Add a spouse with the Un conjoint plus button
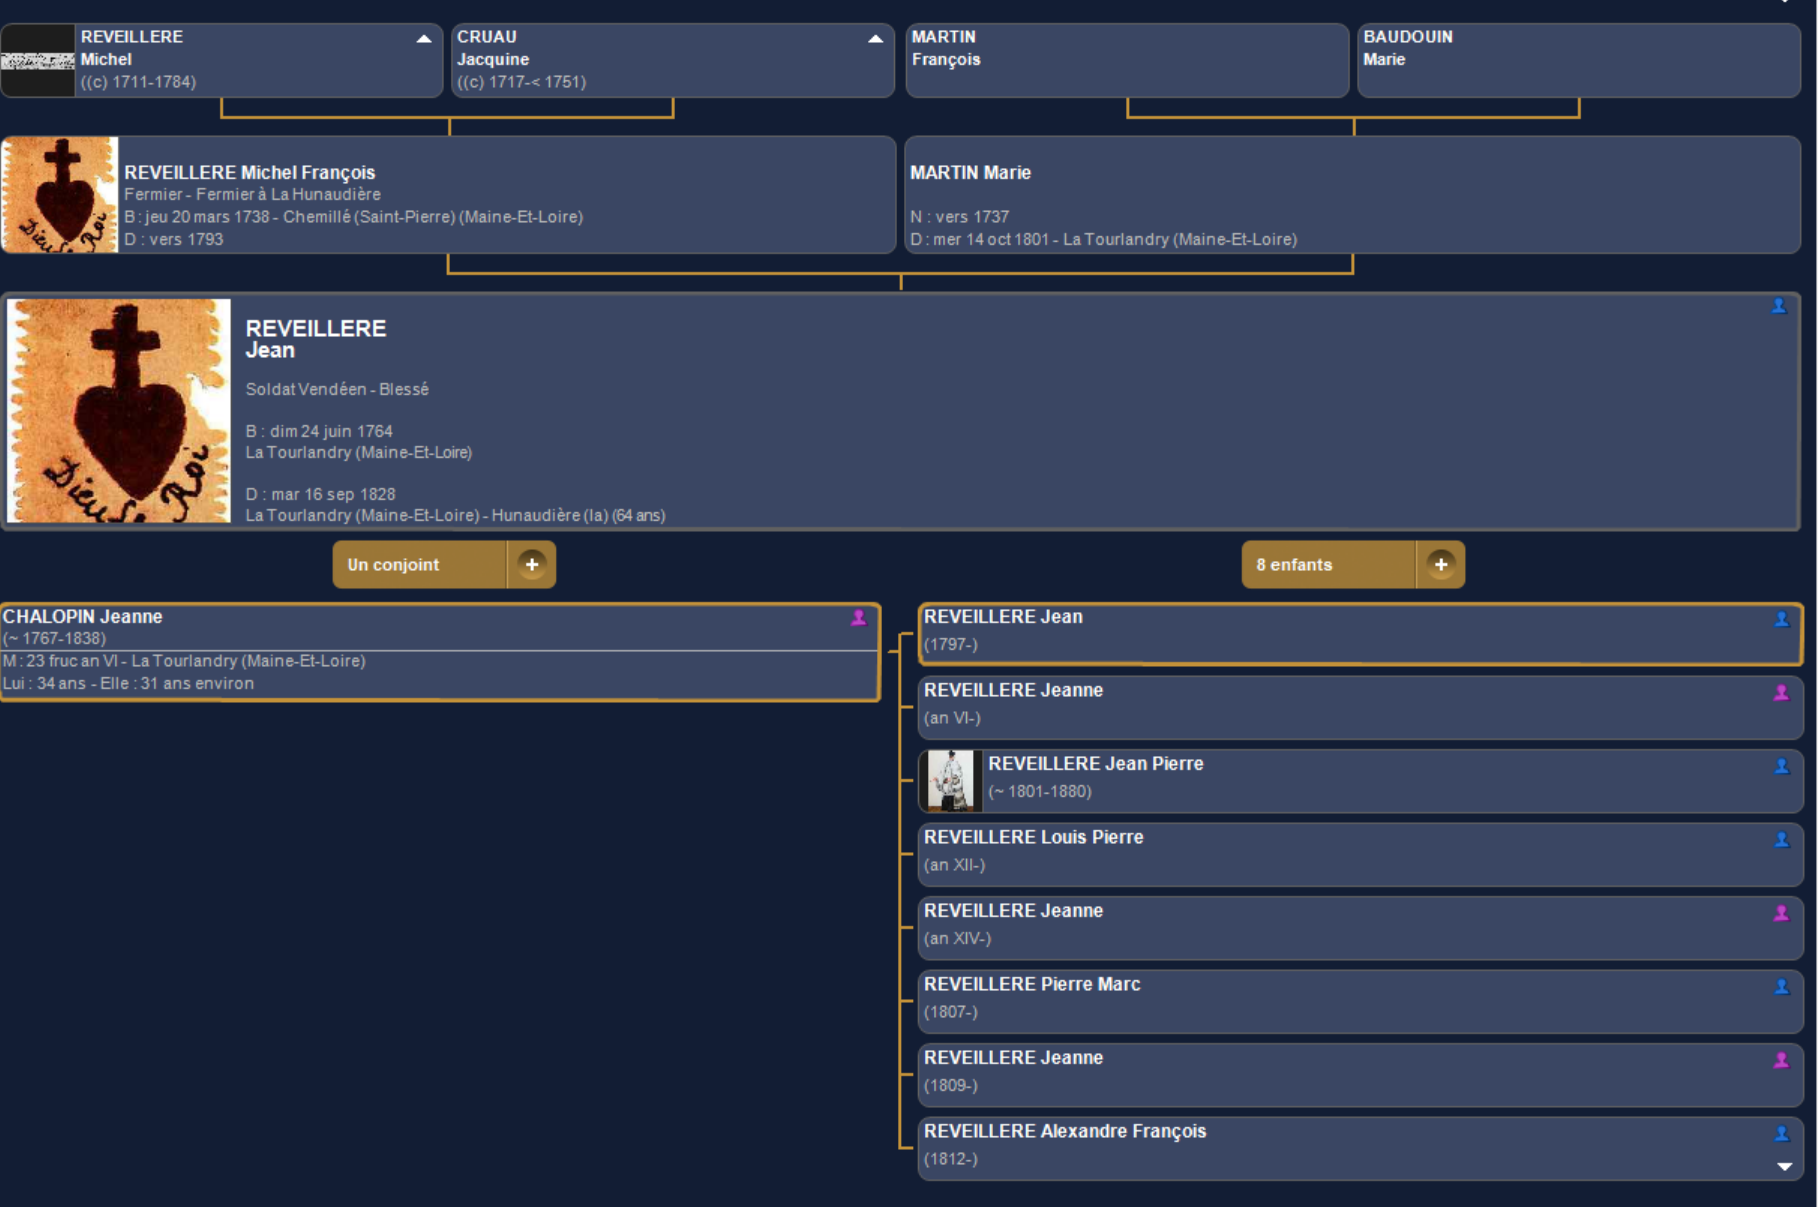The width and height of the screenshot is (1818, 1207). click(532, 565)
